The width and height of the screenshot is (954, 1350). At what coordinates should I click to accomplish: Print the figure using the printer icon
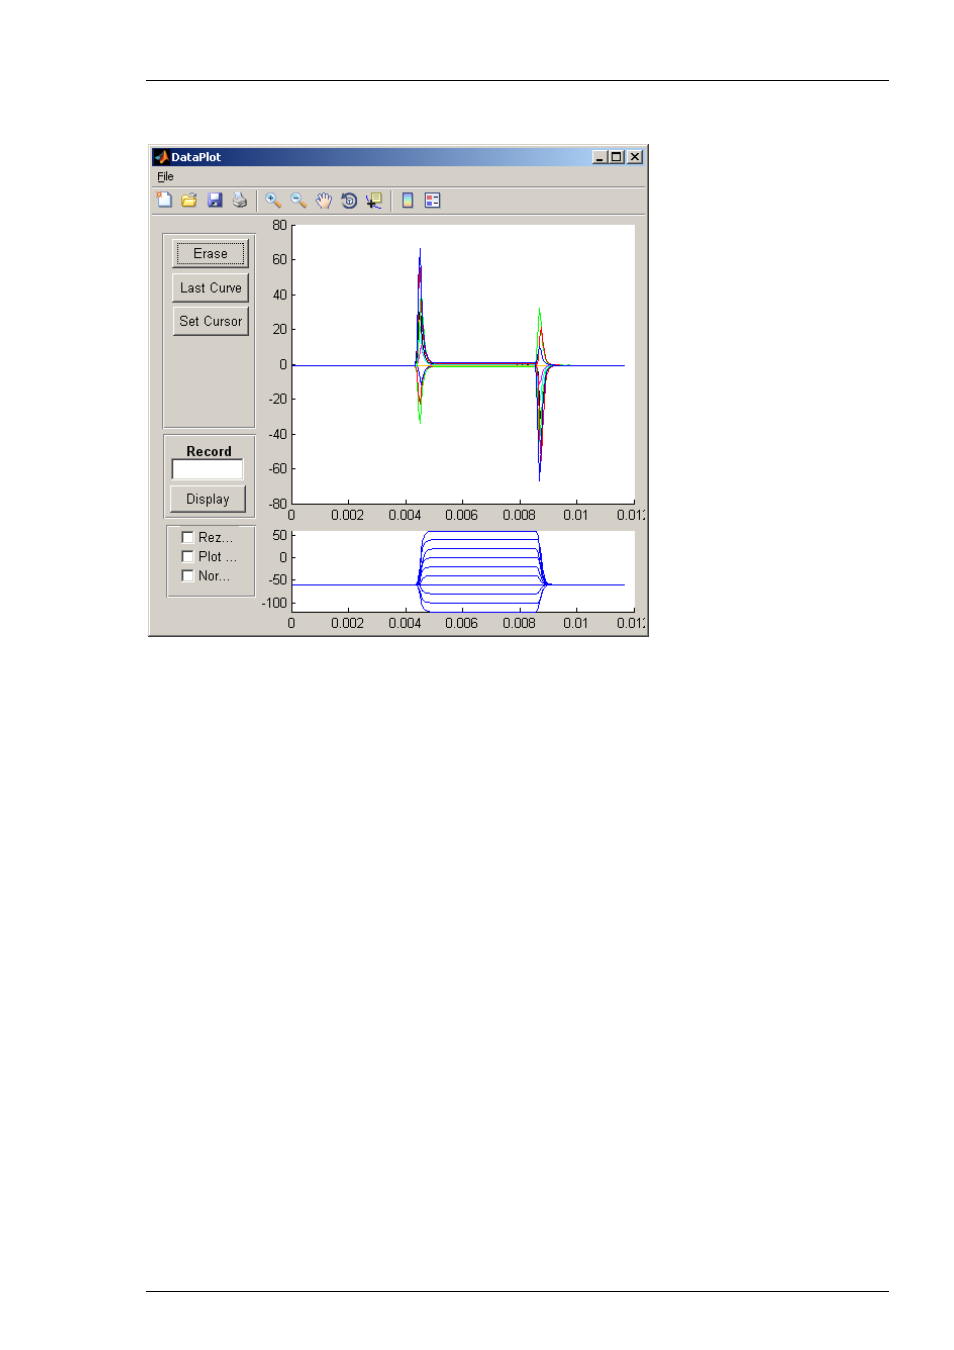(x=240, y=200)
